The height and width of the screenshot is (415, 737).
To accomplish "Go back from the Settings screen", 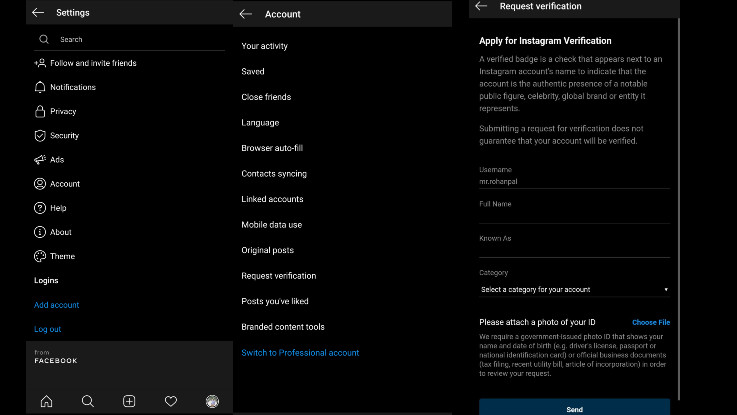I will point(38,13).
